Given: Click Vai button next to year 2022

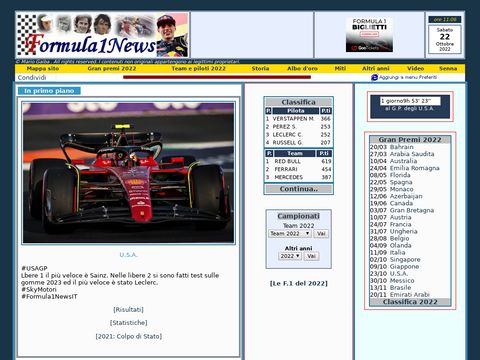Looking at the screenshot, I should coord(311,256).
